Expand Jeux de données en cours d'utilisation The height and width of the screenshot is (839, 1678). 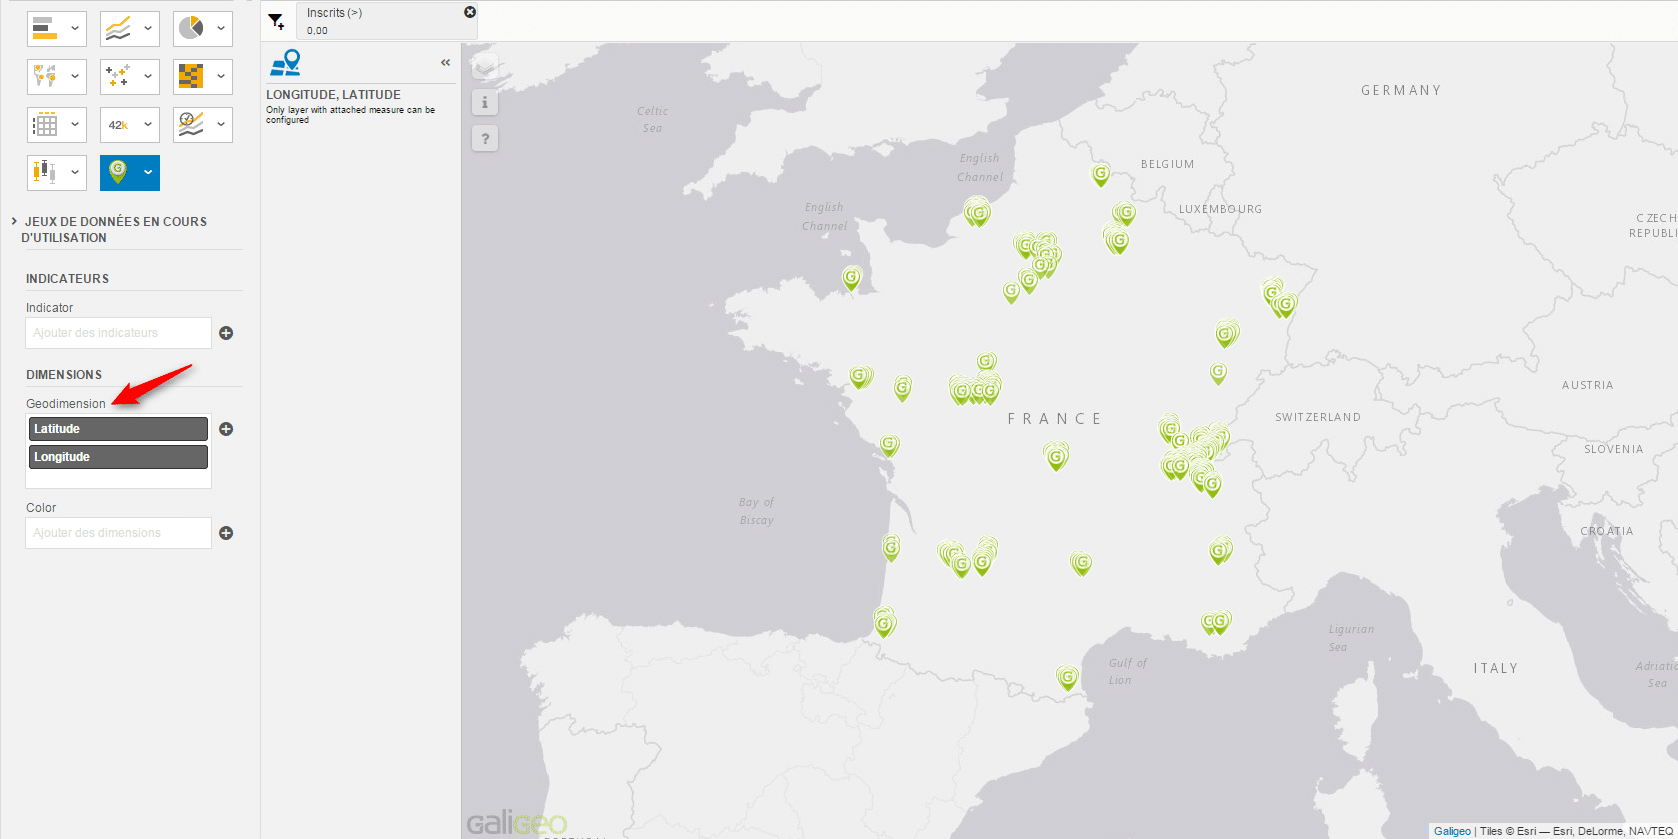pyautogui.click(x=14, y=221)
